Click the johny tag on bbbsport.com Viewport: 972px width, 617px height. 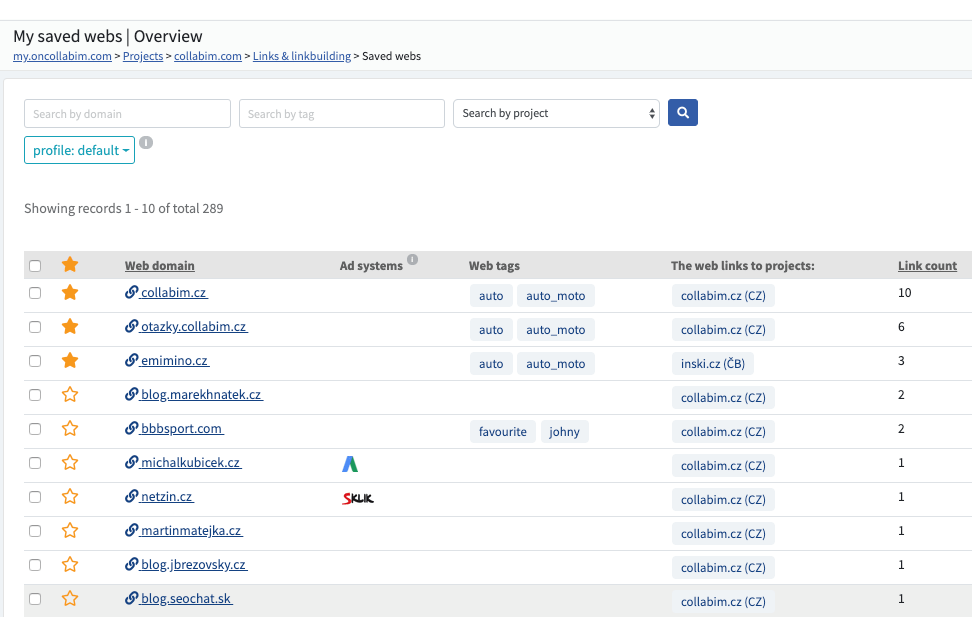tap(564, 432)
